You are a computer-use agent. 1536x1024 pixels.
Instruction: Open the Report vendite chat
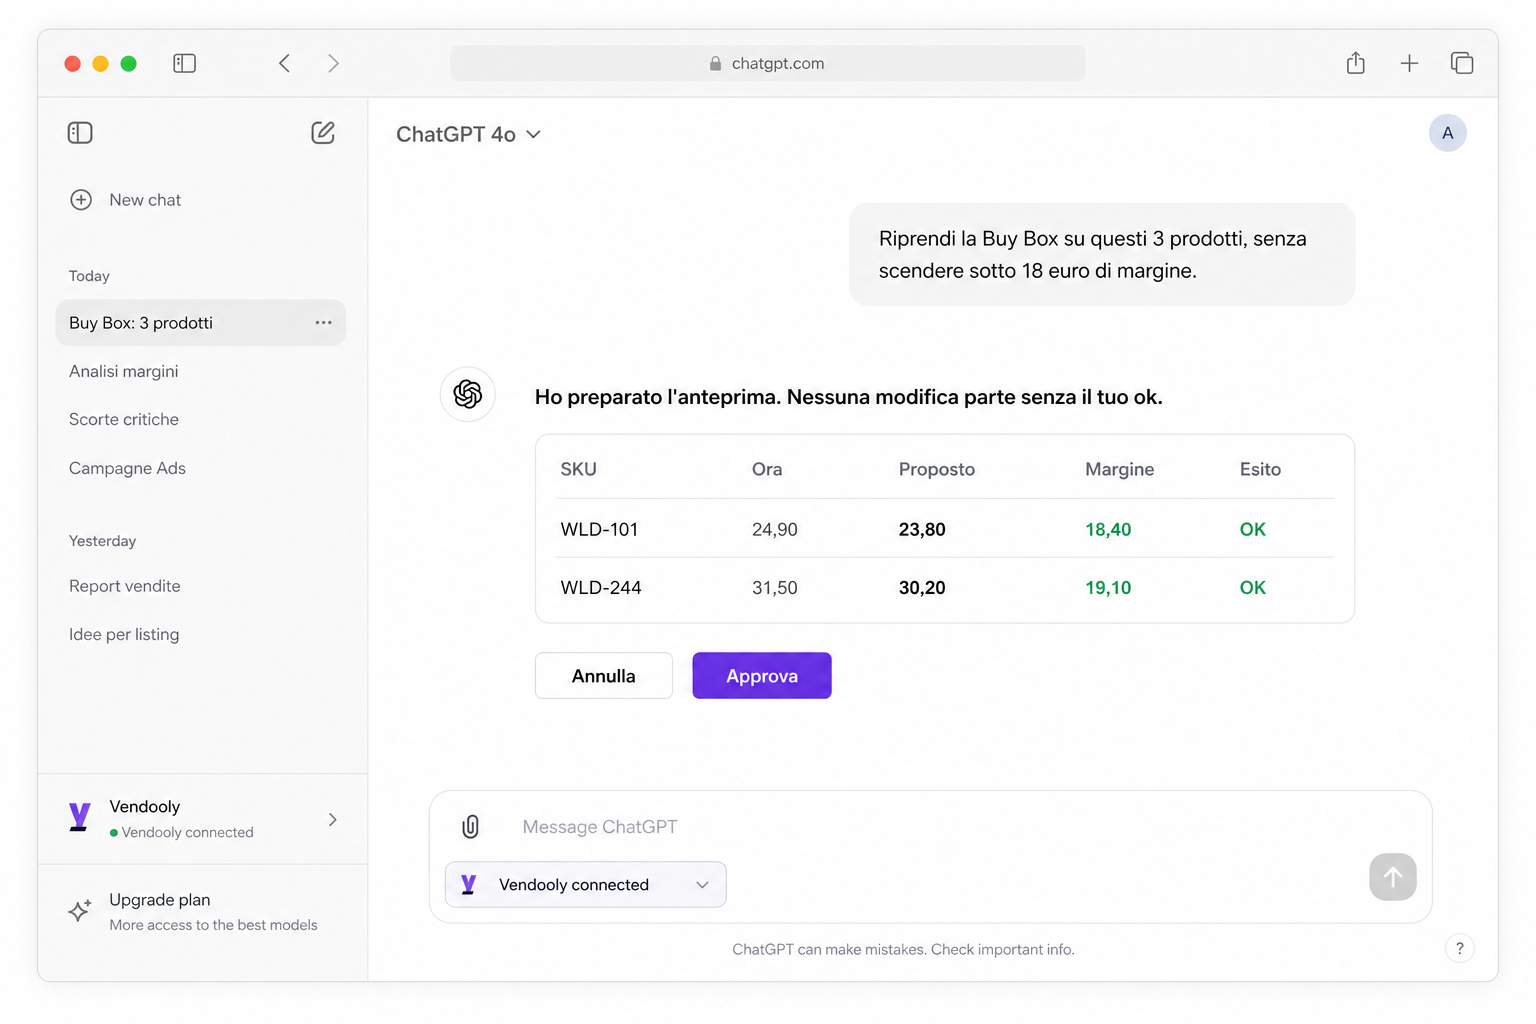pyautogui.click(x=125, y=586)
